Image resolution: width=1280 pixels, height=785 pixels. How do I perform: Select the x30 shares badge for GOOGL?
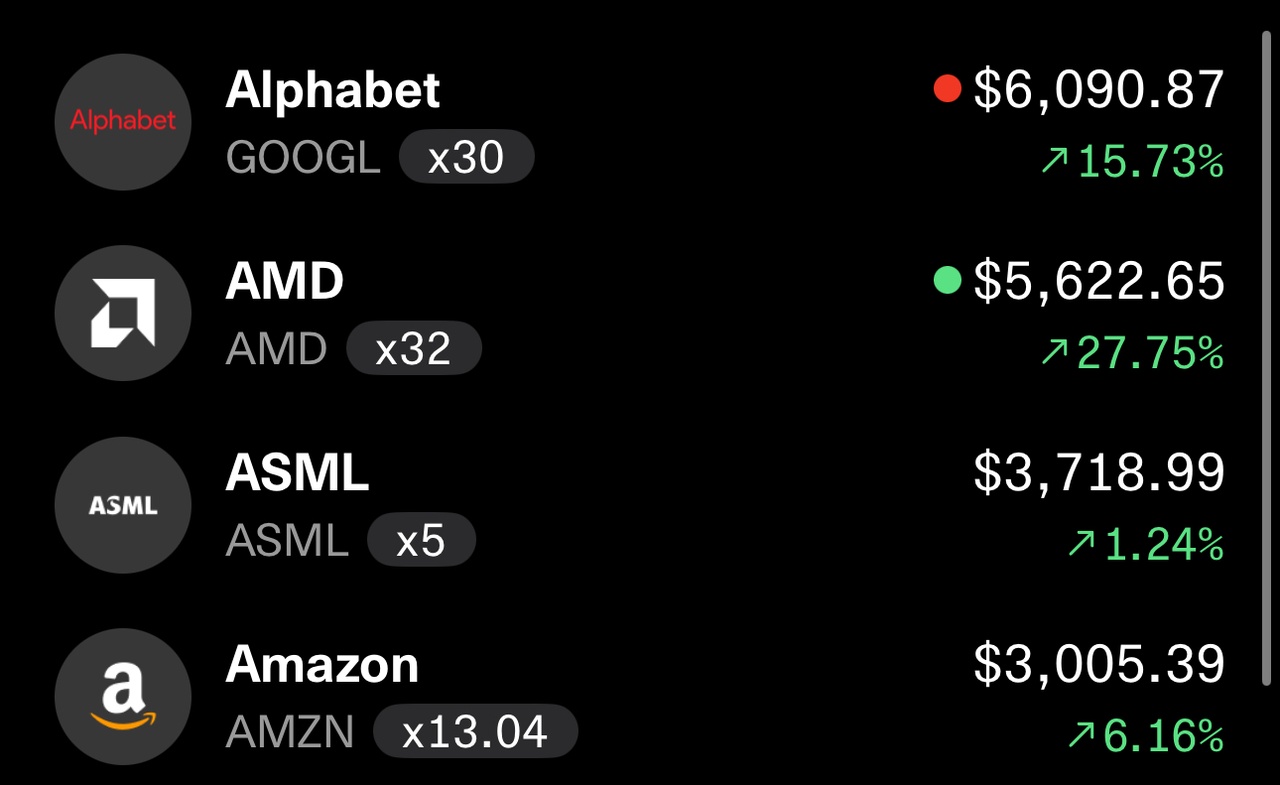point(467,157)
